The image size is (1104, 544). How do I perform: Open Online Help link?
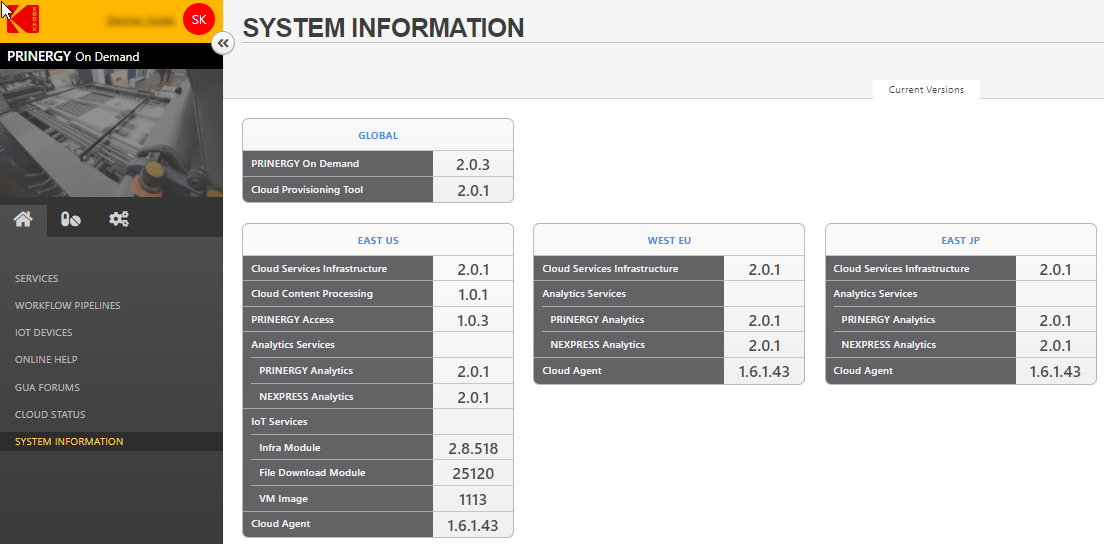(46, 360)
